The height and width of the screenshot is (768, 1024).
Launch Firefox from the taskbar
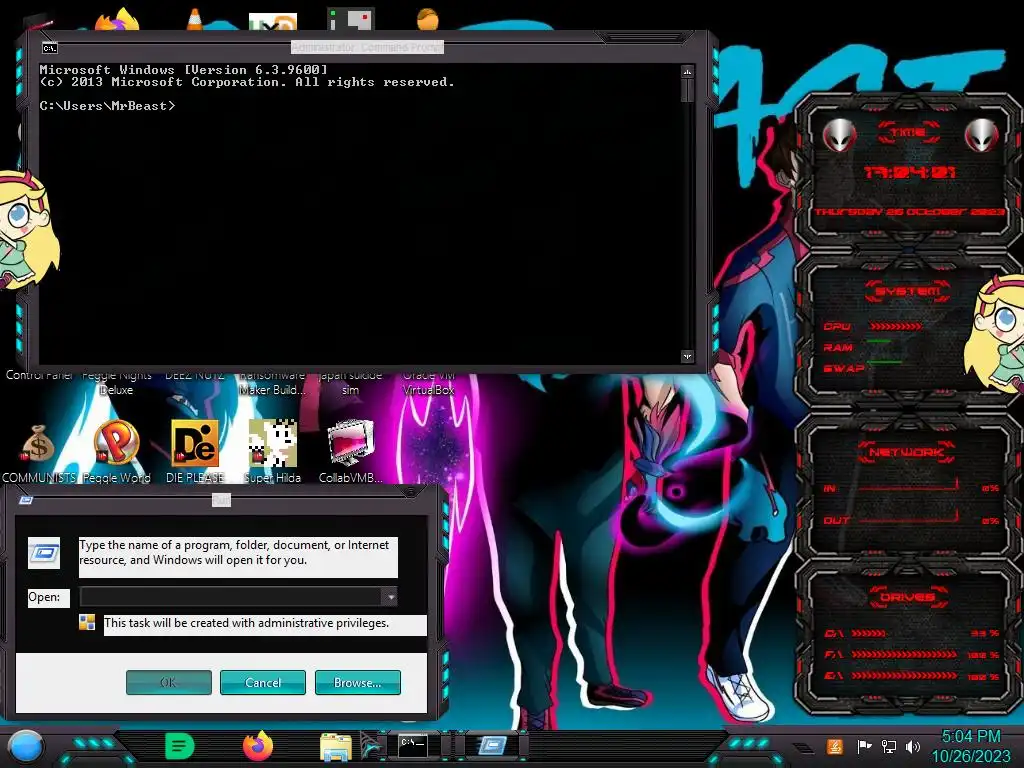click(258, 746)
